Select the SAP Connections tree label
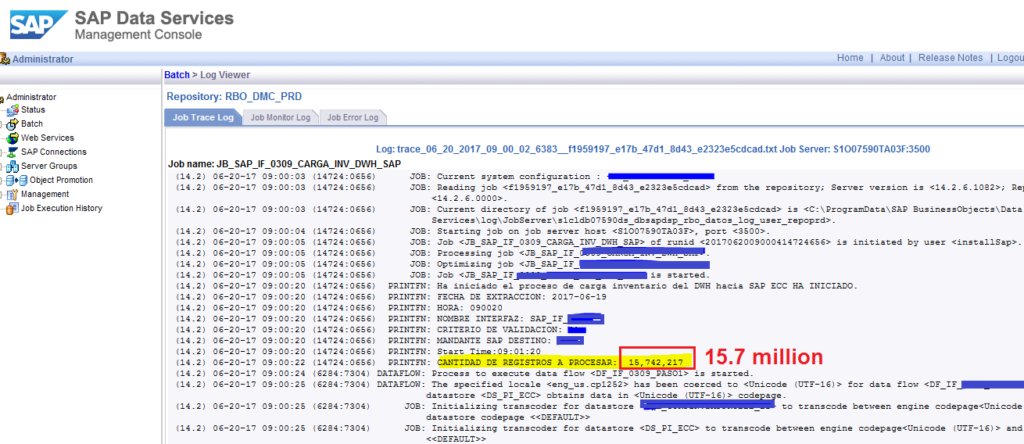1024x444 pixels. click(54, 151)
